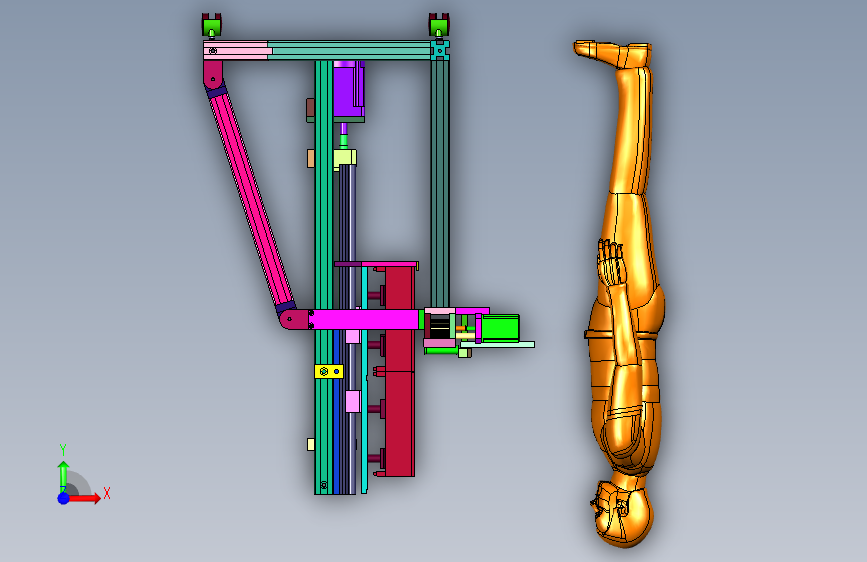The width and height of the screenshot is (867, 562).
Task: Select the top-left green roller wheel
Action: point(211,27)
